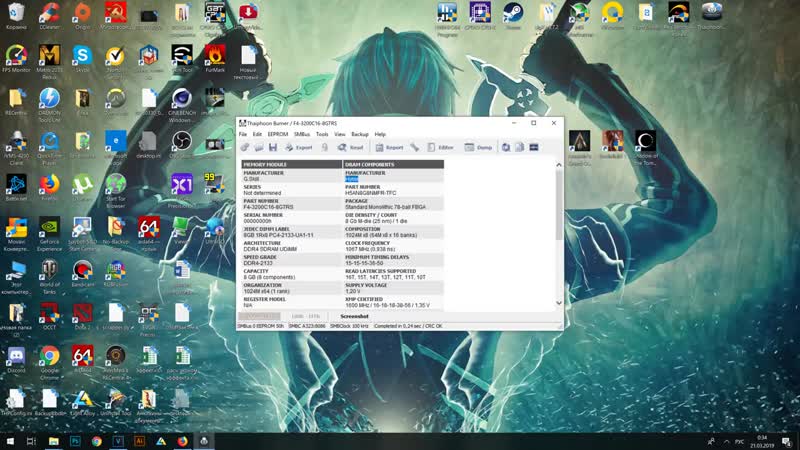Click the Read toolbar button

pyautogui.click(x=351, y=147)
